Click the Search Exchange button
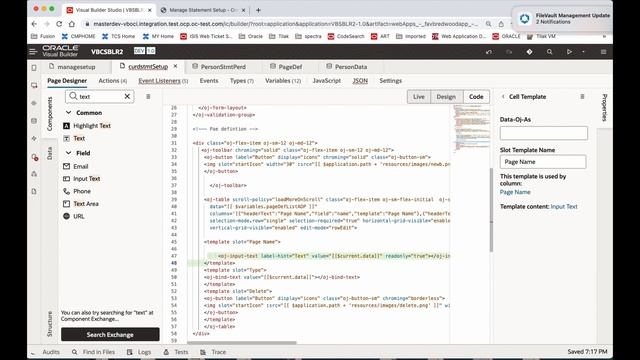The image size is (640, 360). (110, 334)
